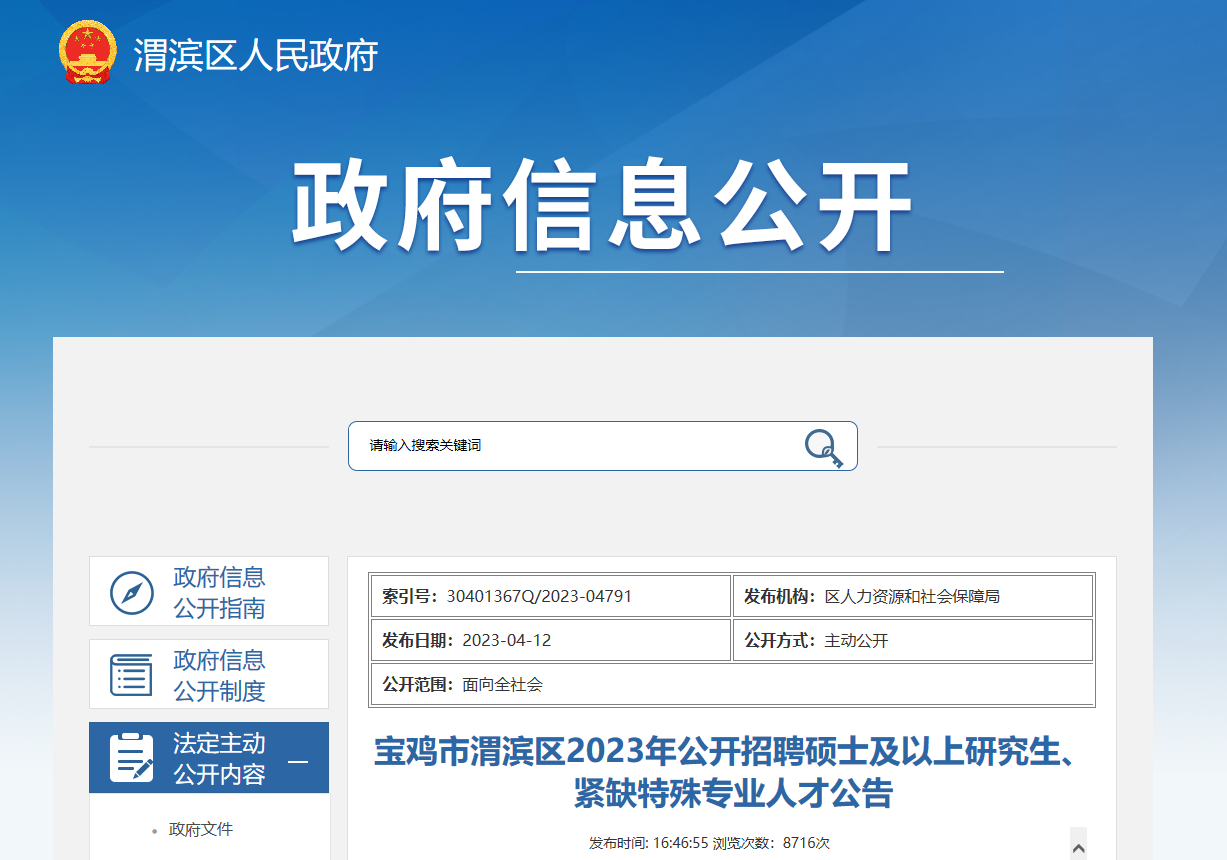Click the 政府信息公开 banner heading
Image resolution: width=1227 pixels, height=860 pixels.
[601, 206]
